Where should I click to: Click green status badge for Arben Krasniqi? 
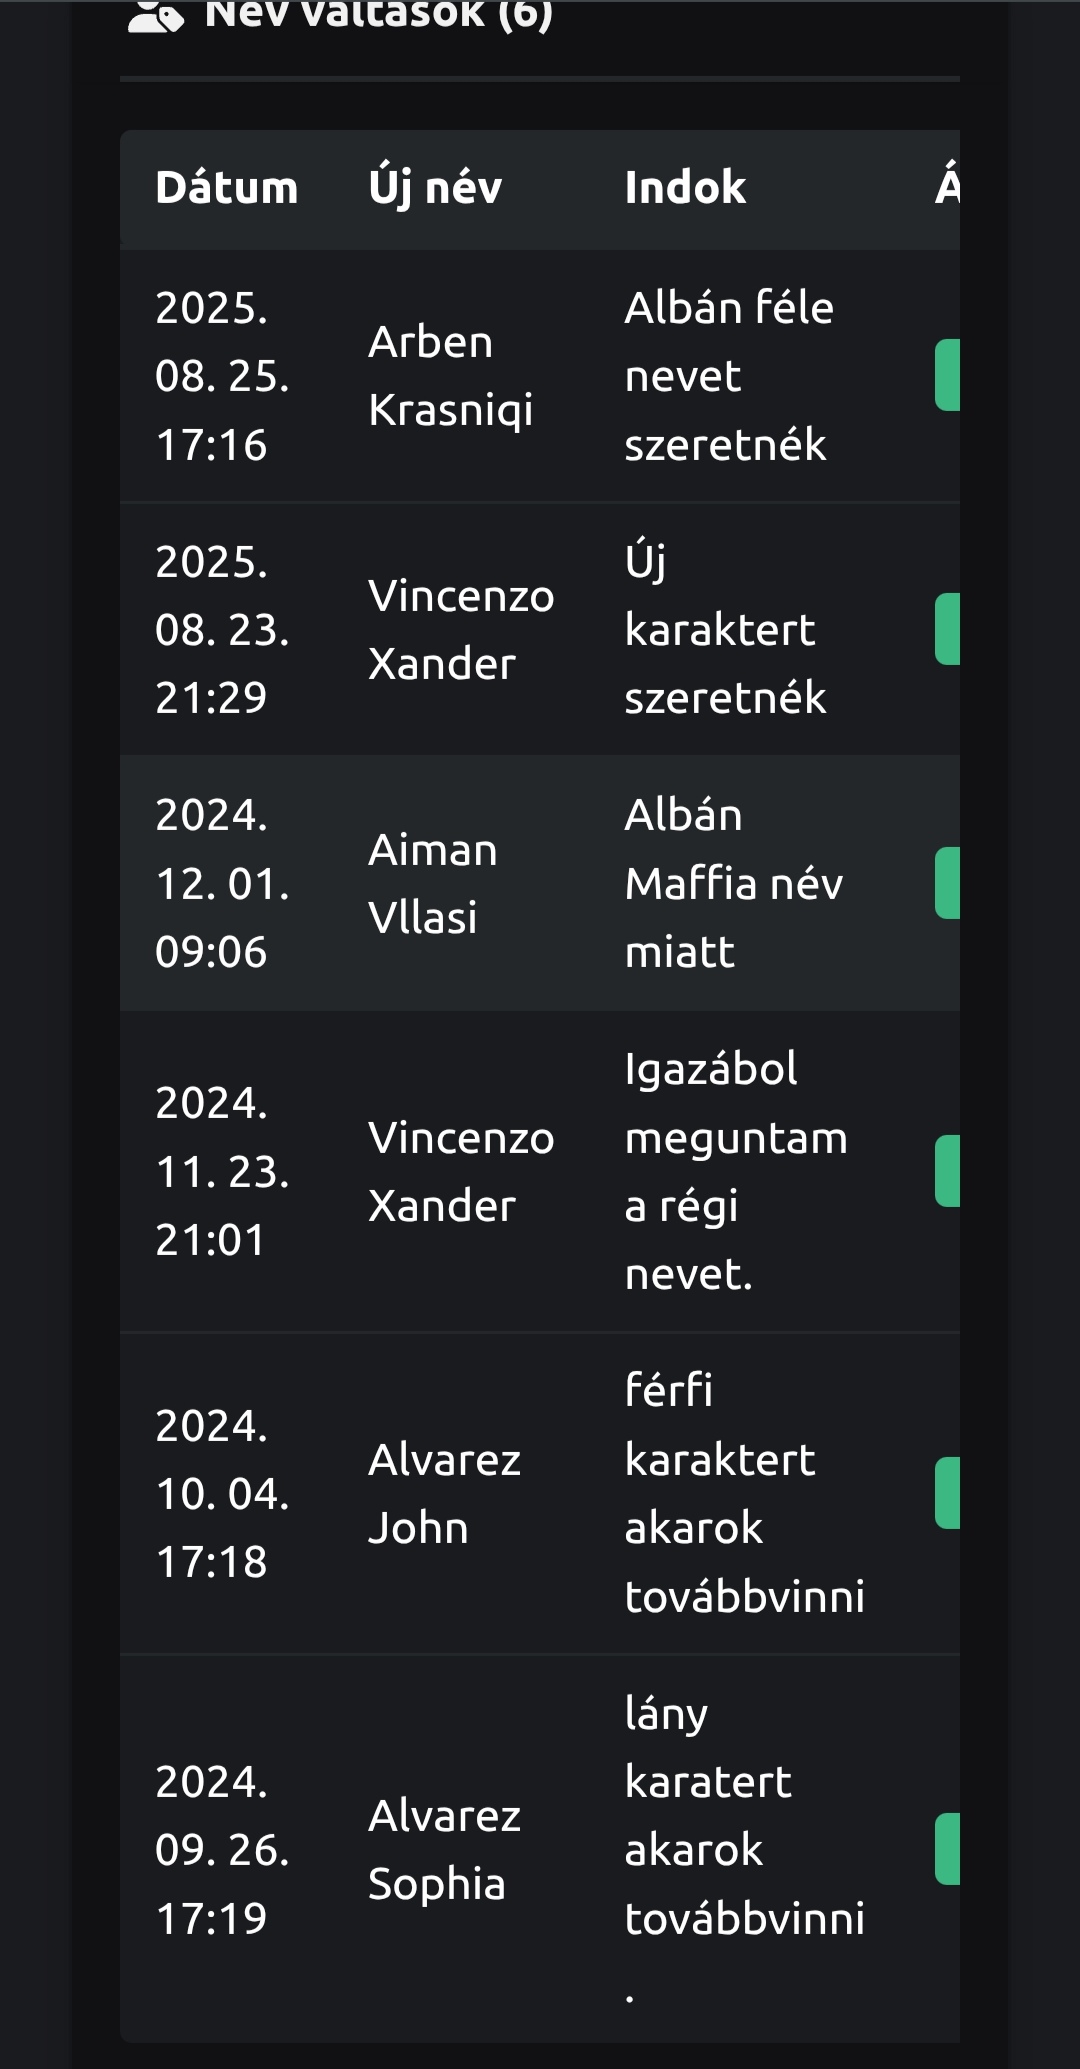[x=948, y=375]
